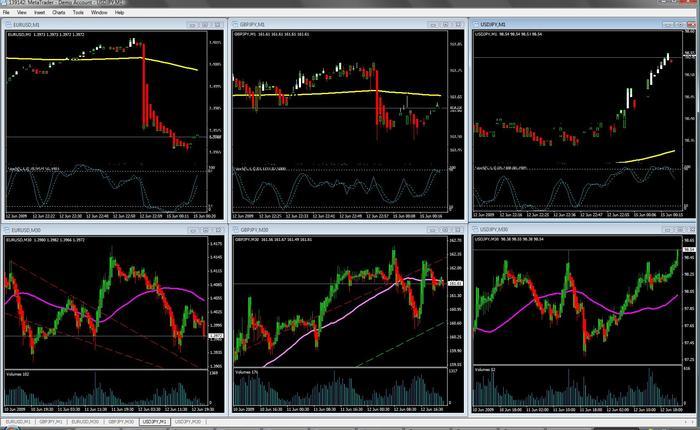Click the GBPJPY,M30 chart window icon

pos(236,230)
